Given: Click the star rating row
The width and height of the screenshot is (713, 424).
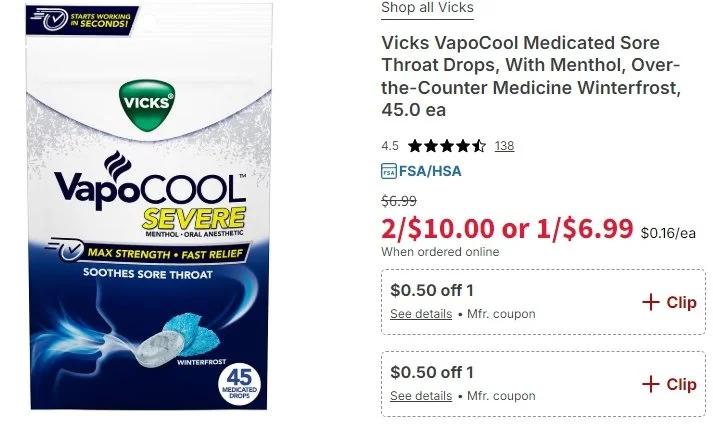Looking at the screenshot, I should (x=447, y=146).
